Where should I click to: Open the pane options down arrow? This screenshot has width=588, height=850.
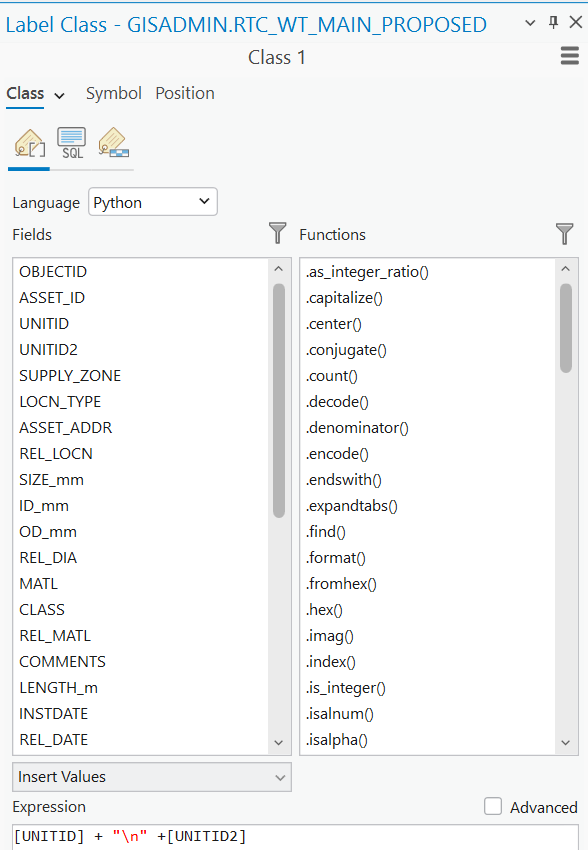531,23
